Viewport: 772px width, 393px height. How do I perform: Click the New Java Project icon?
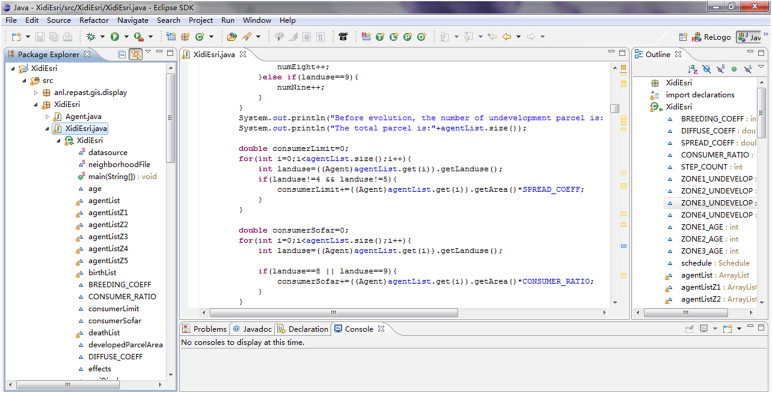171,37
